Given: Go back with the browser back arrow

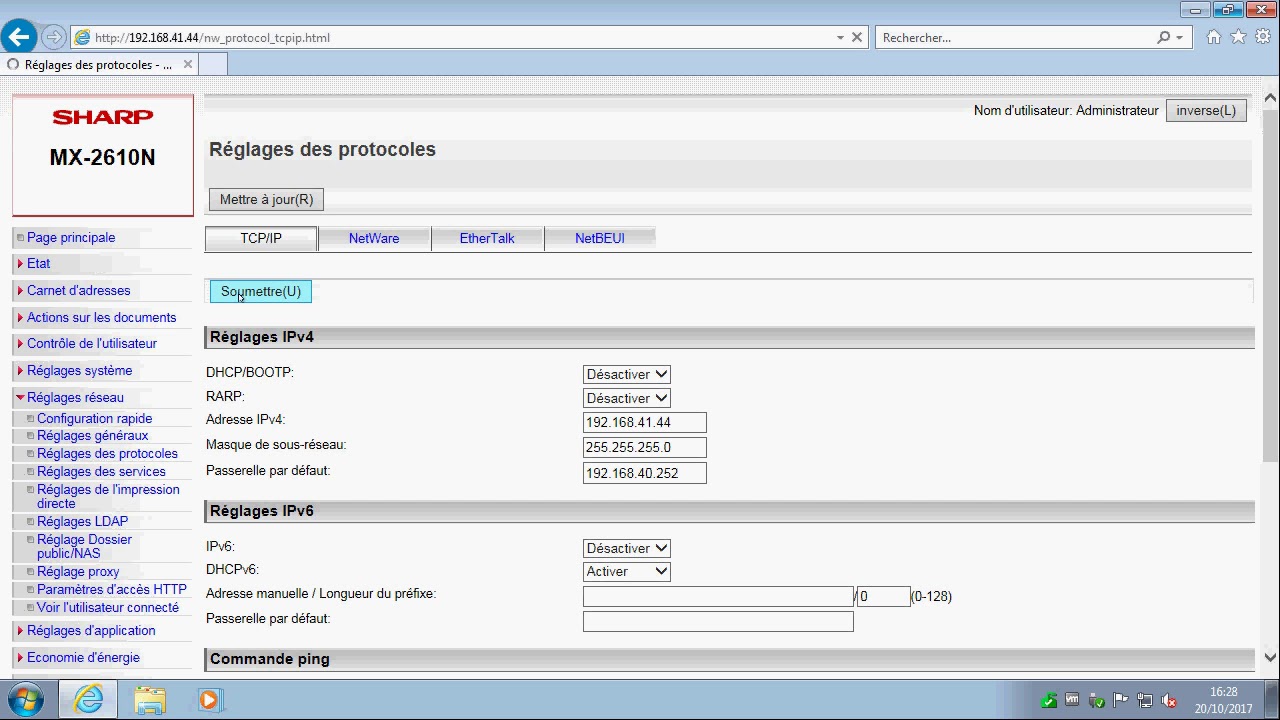Looking at the screenshot, I should coord(19,37).
